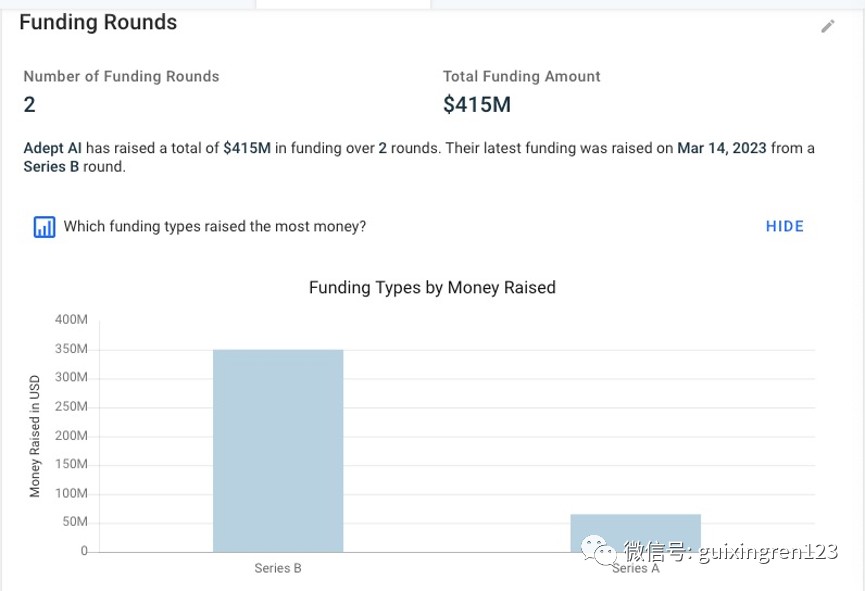The height and width of the screenshot is (591, 866).
Task: Click the Number of Funding Rounds label
Action: click(121, 76)
